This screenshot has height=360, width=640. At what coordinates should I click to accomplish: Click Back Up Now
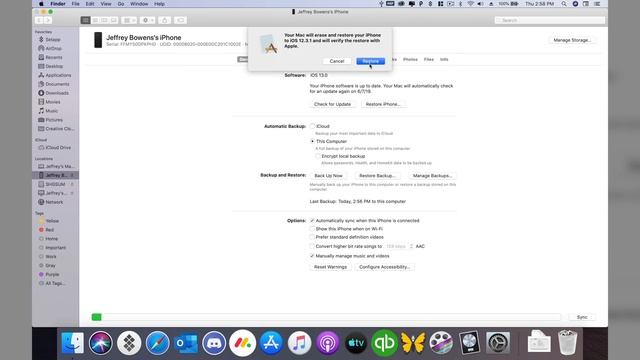[x=328, y=176]
